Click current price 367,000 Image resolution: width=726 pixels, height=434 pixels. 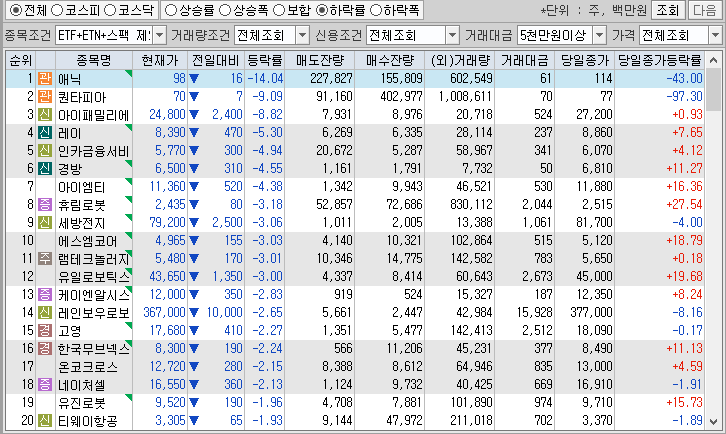164,312
